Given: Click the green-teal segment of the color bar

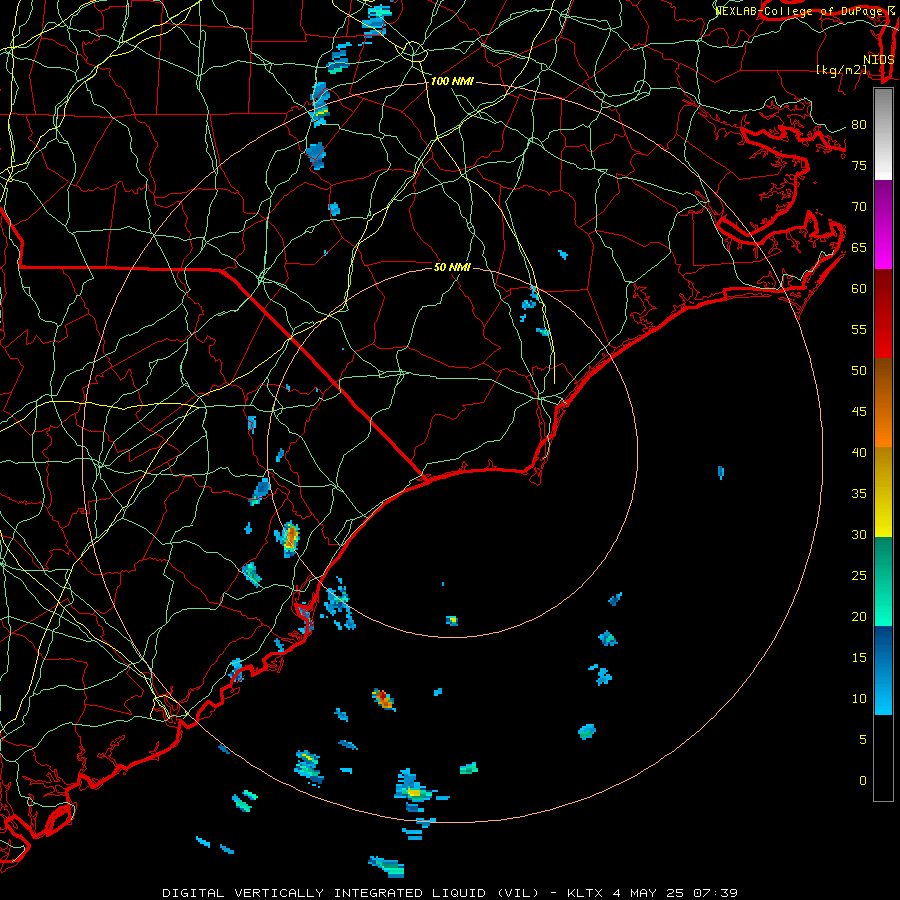Looking at the screenshot, I should pos(883,581).
